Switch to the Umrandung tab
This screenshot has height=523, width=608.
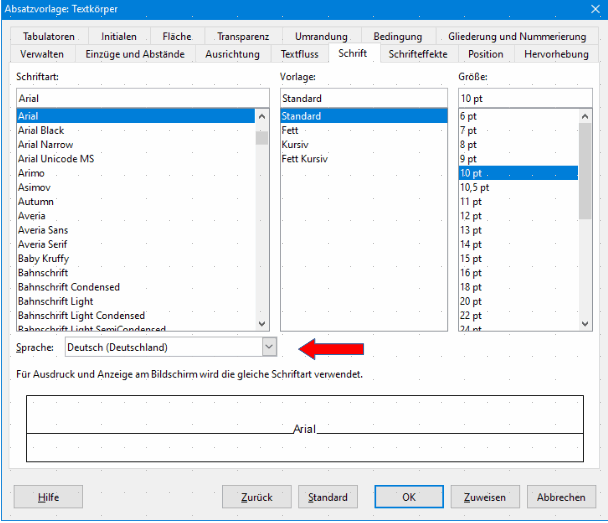[x=321, y=36]
